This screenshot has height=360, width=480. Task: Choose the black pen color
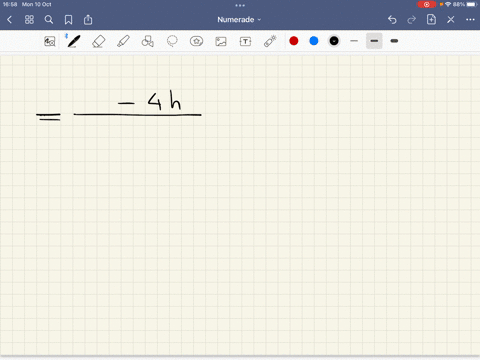334,41
